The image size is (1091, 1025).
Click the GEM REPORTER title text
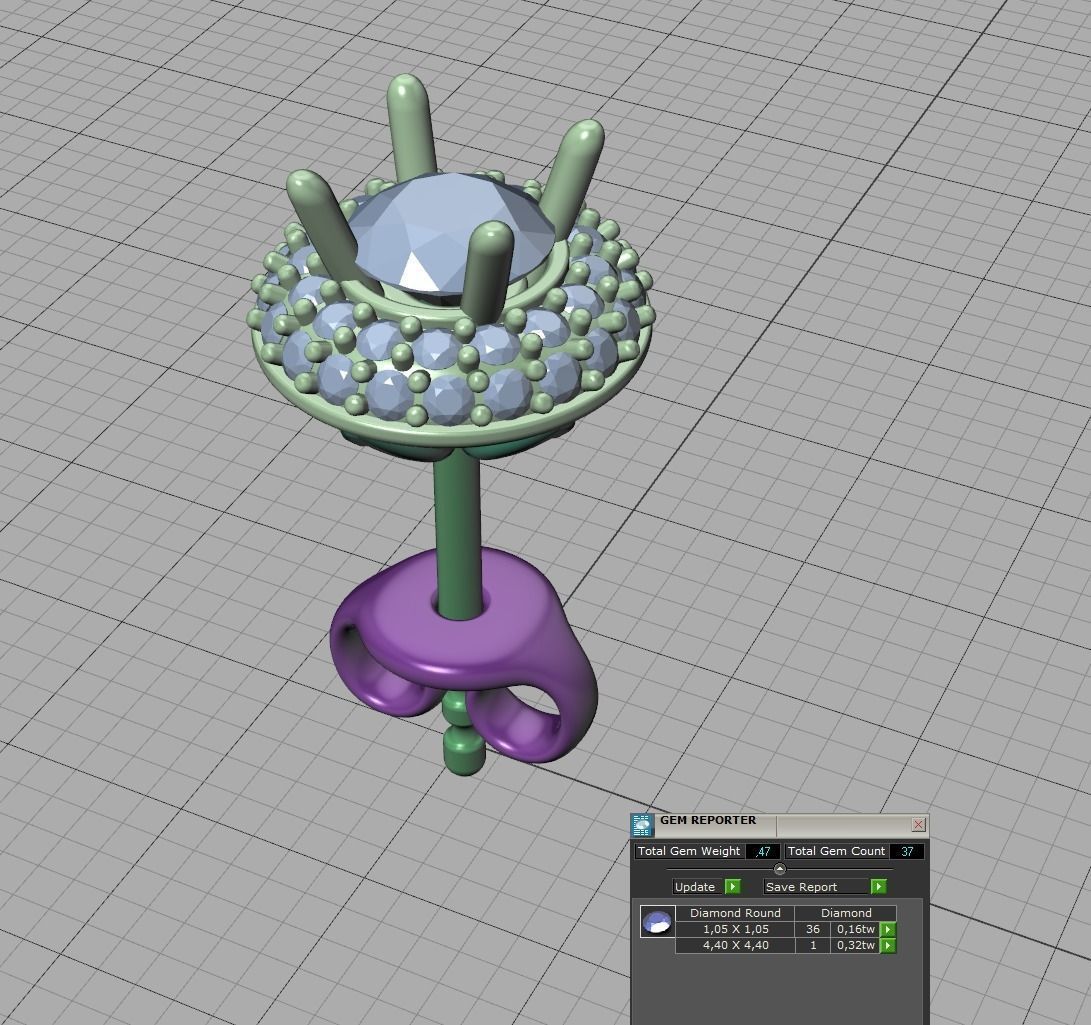tap(708, 820)
